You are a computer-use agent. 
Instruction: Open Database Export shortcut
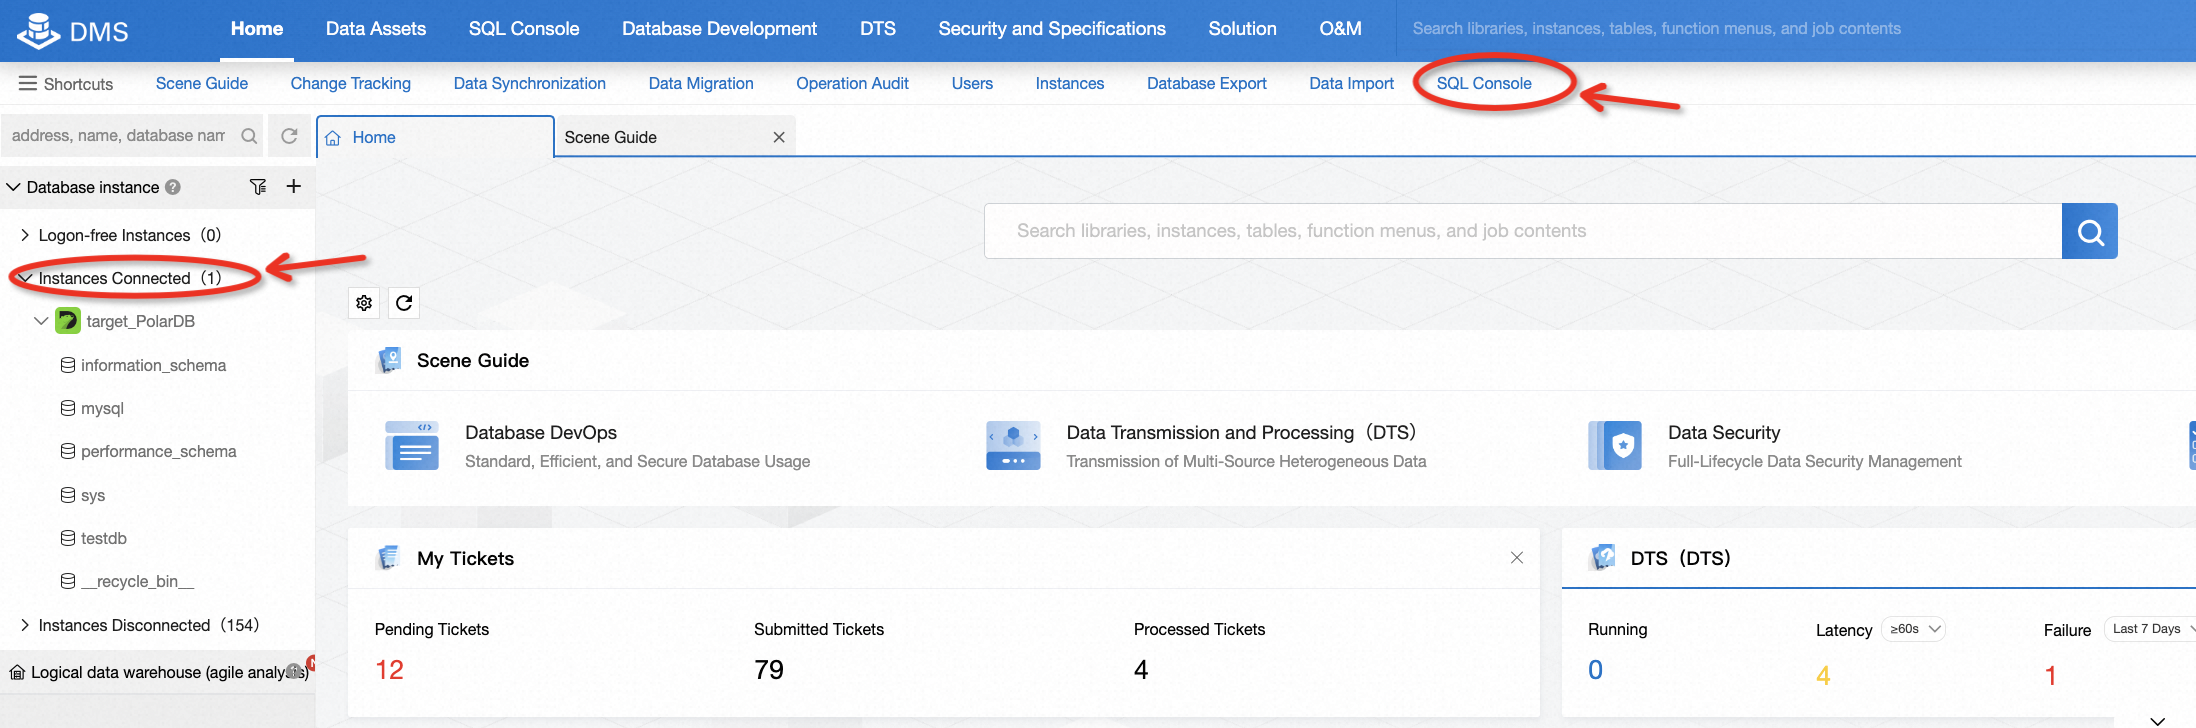coord(1207,83)
